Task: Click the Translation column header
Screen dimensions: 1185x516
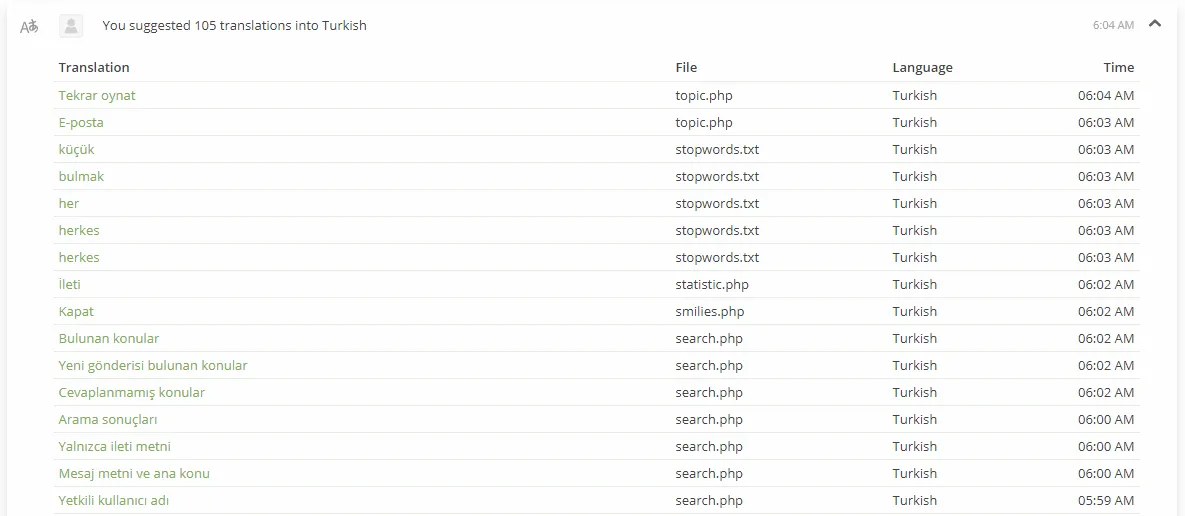Action: coord(94,67)
